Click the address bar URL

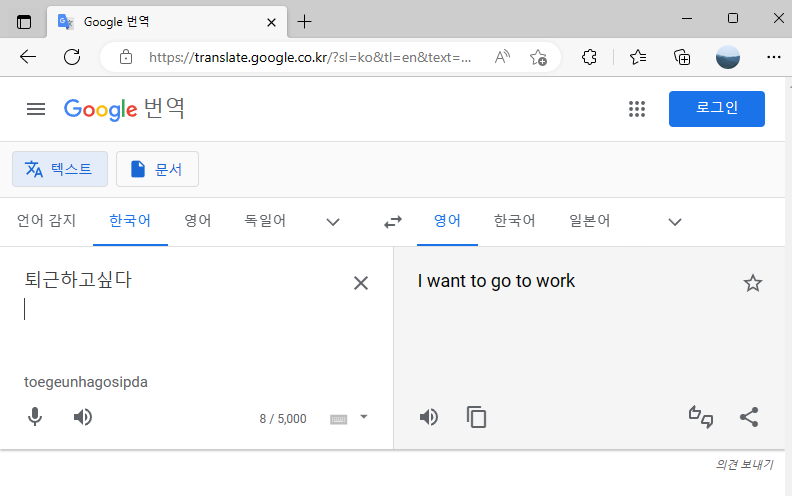tap(310, 58)
